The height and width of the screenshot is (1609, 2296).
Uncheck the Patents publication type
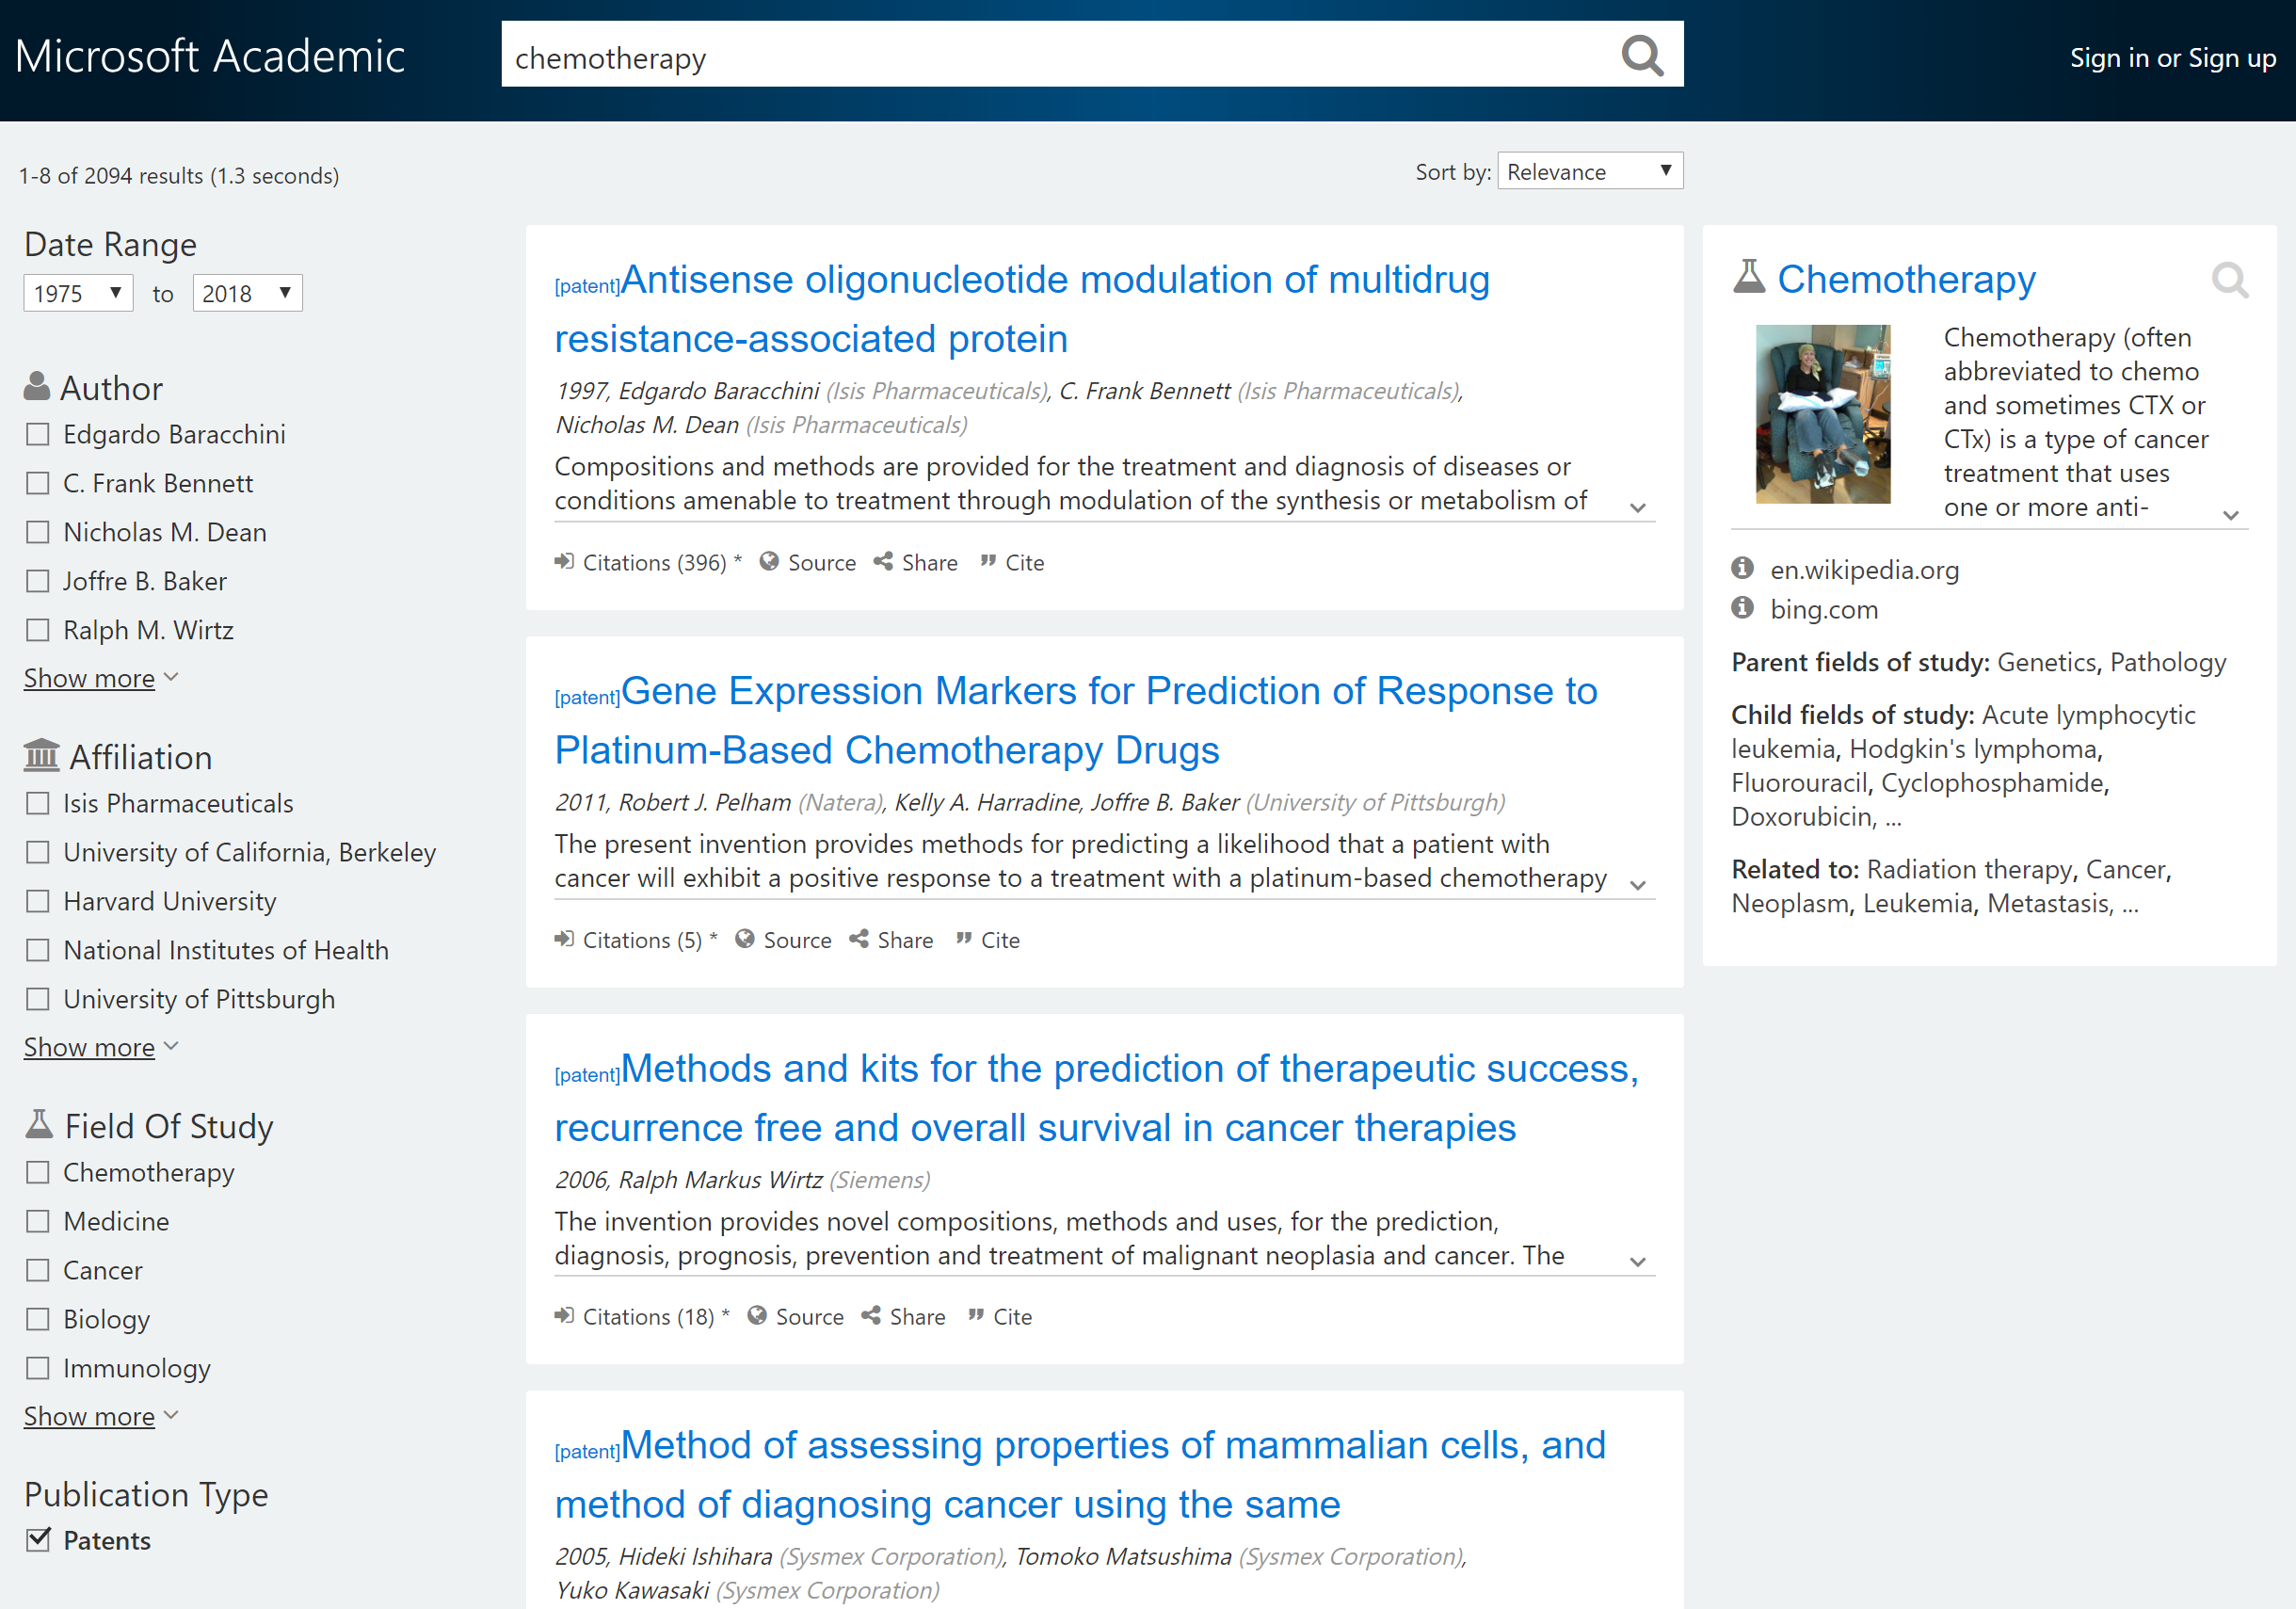coord(38,1540)
